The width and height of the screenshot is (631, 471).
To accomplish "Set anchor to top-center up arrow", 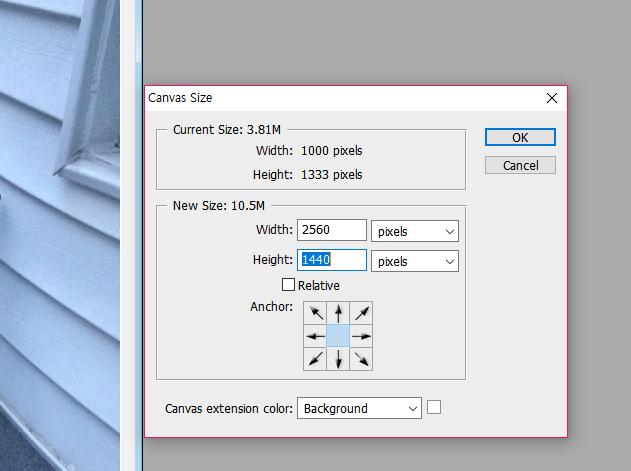I will point(338,312).
